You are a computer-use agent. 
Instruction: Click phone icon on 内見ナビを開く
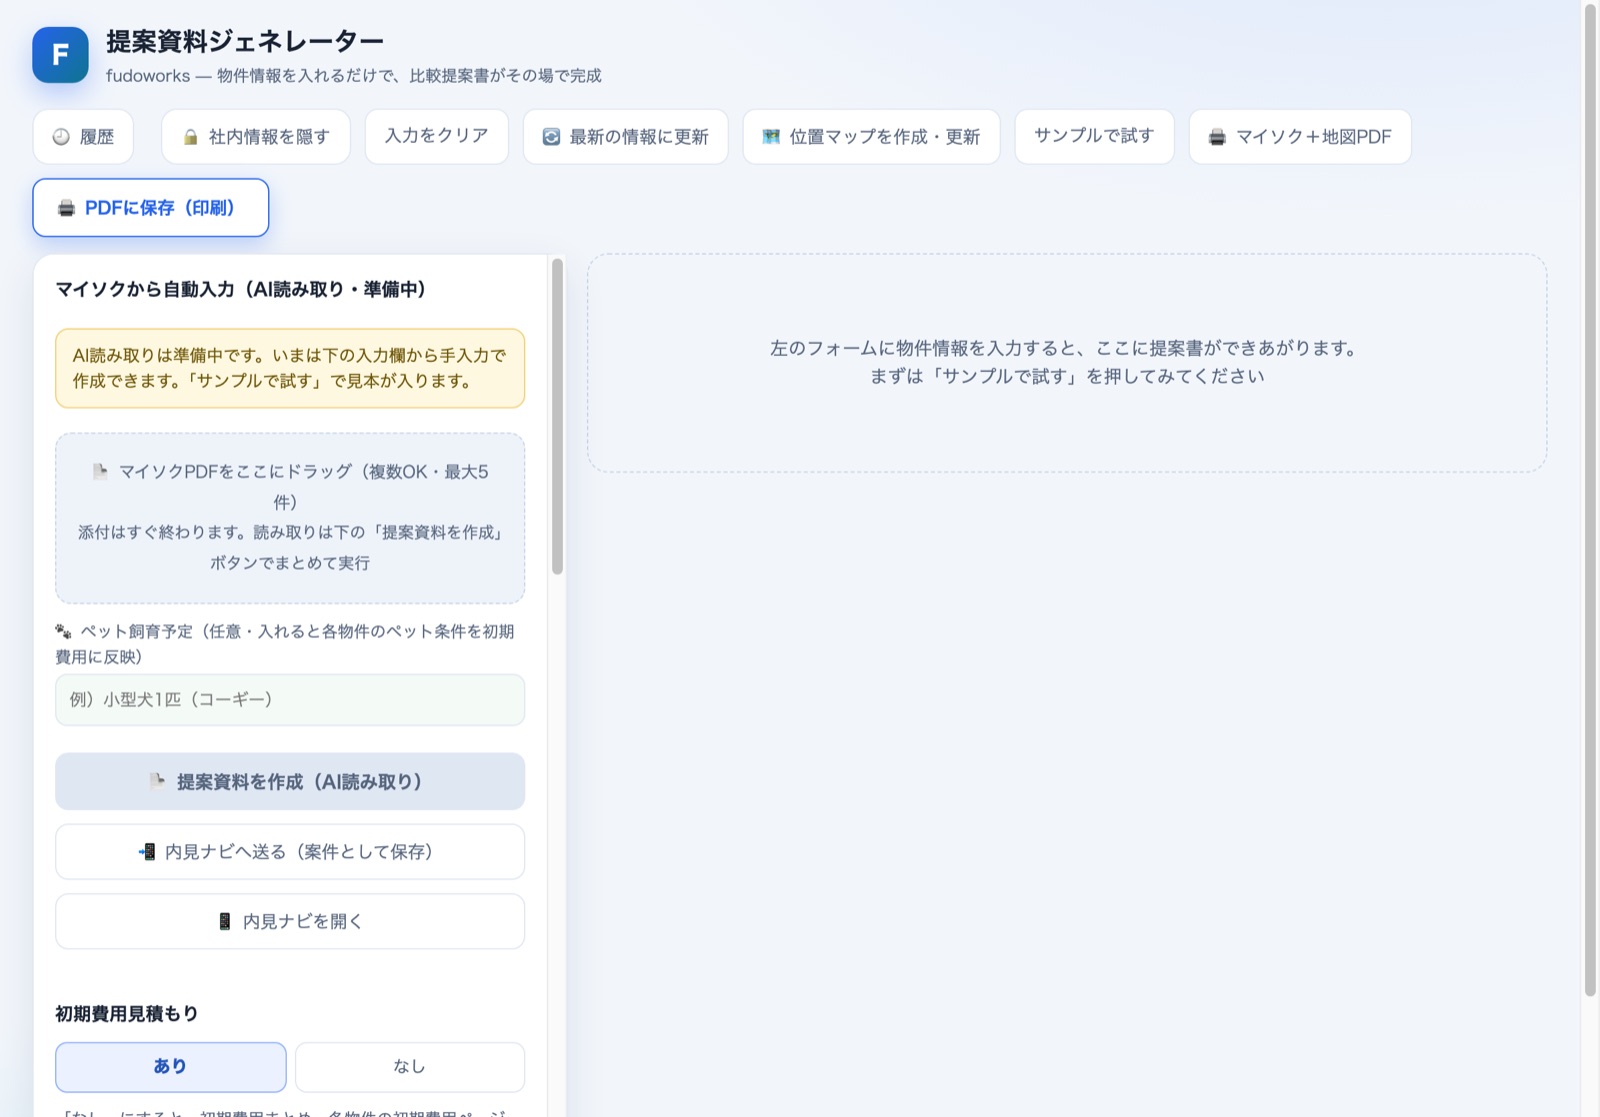[225, 922]
